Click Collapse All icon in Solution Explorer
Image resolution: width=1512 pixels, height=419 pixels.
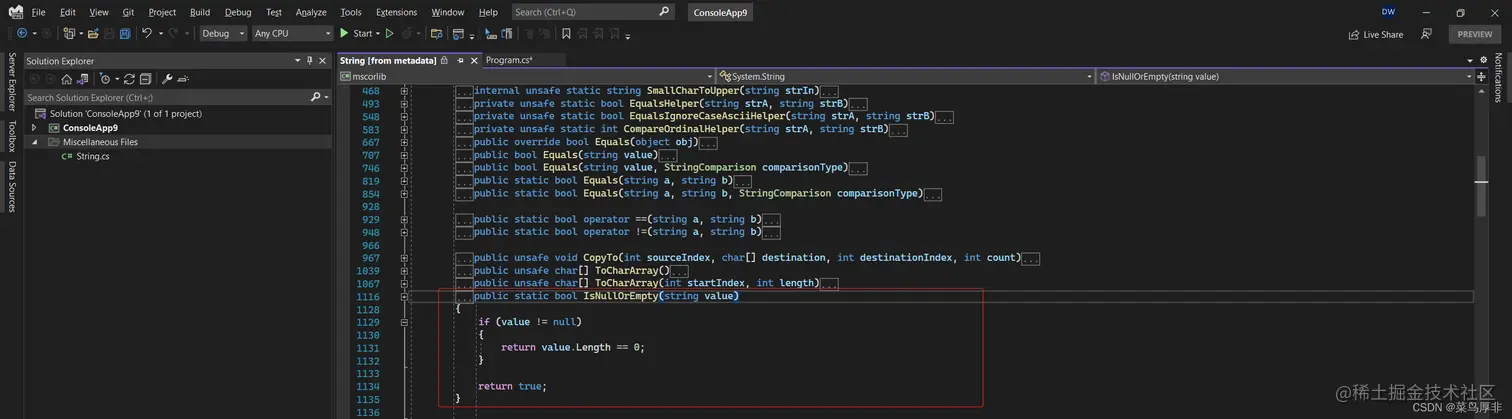[145, 78]
